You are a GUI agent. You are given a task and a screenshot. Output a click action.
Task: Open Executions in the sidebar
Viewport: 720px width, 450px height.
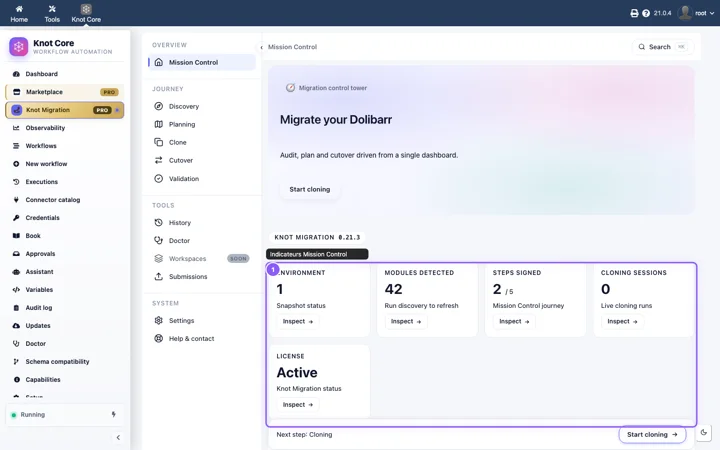[x=65, y=182]
